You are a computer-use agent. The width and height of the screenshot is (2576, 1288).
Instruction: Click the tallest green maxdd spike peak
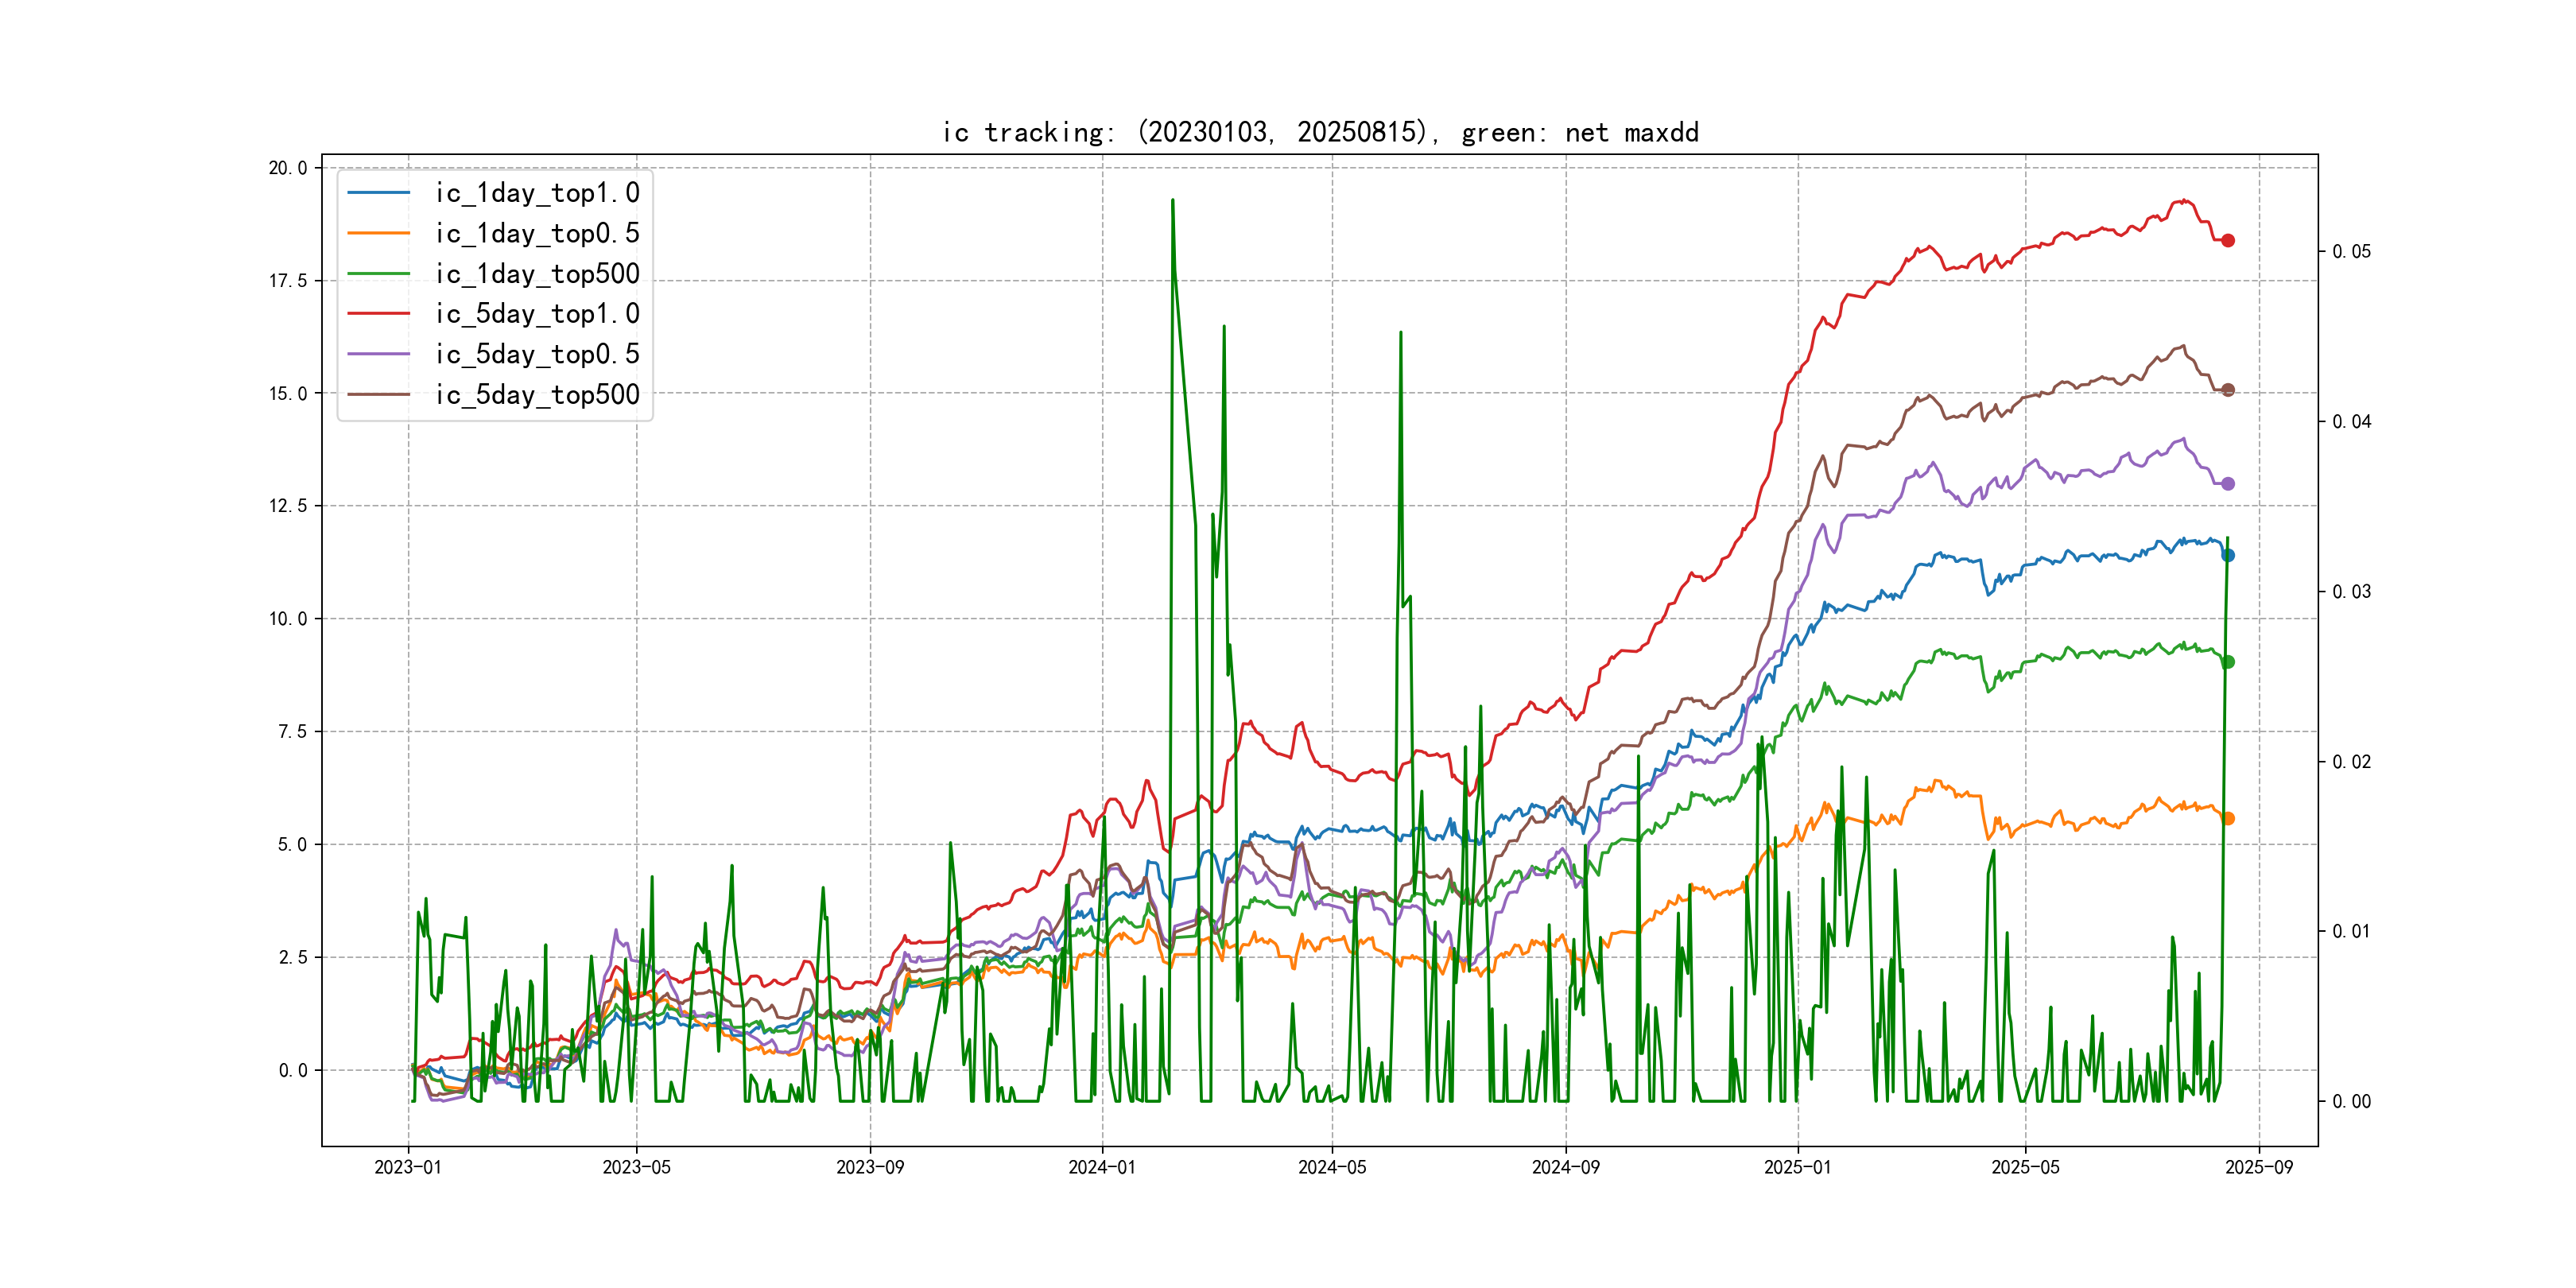pos(1172,201)
